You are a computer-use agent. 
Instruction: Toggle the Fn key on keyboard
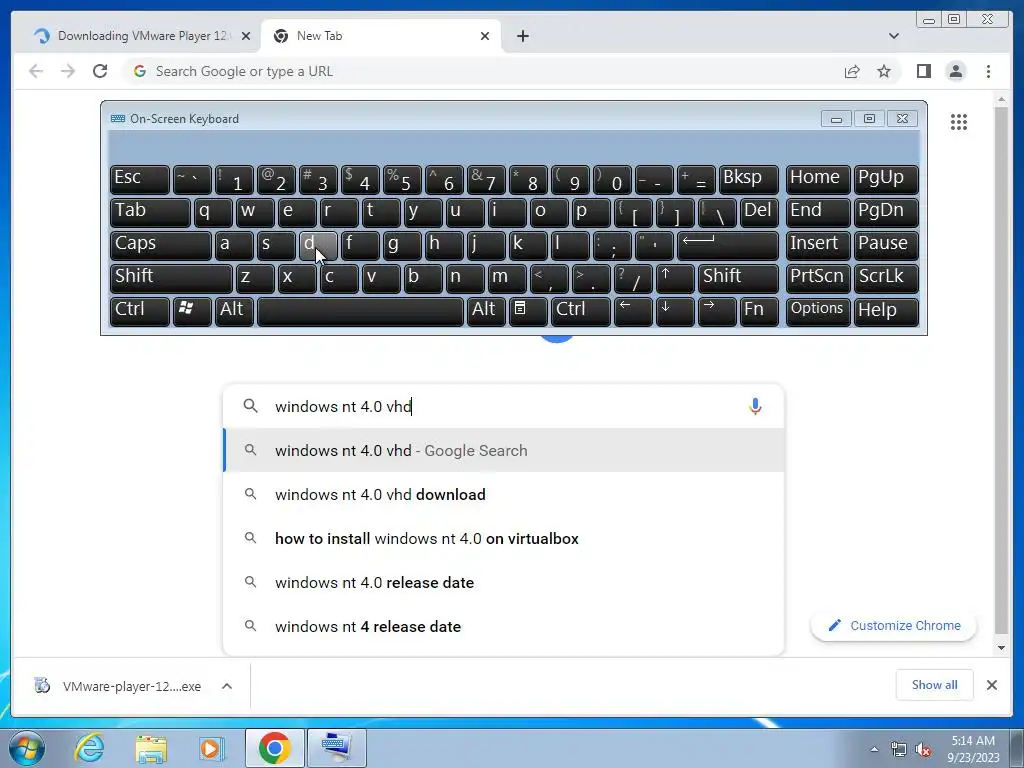pos(759,311)
